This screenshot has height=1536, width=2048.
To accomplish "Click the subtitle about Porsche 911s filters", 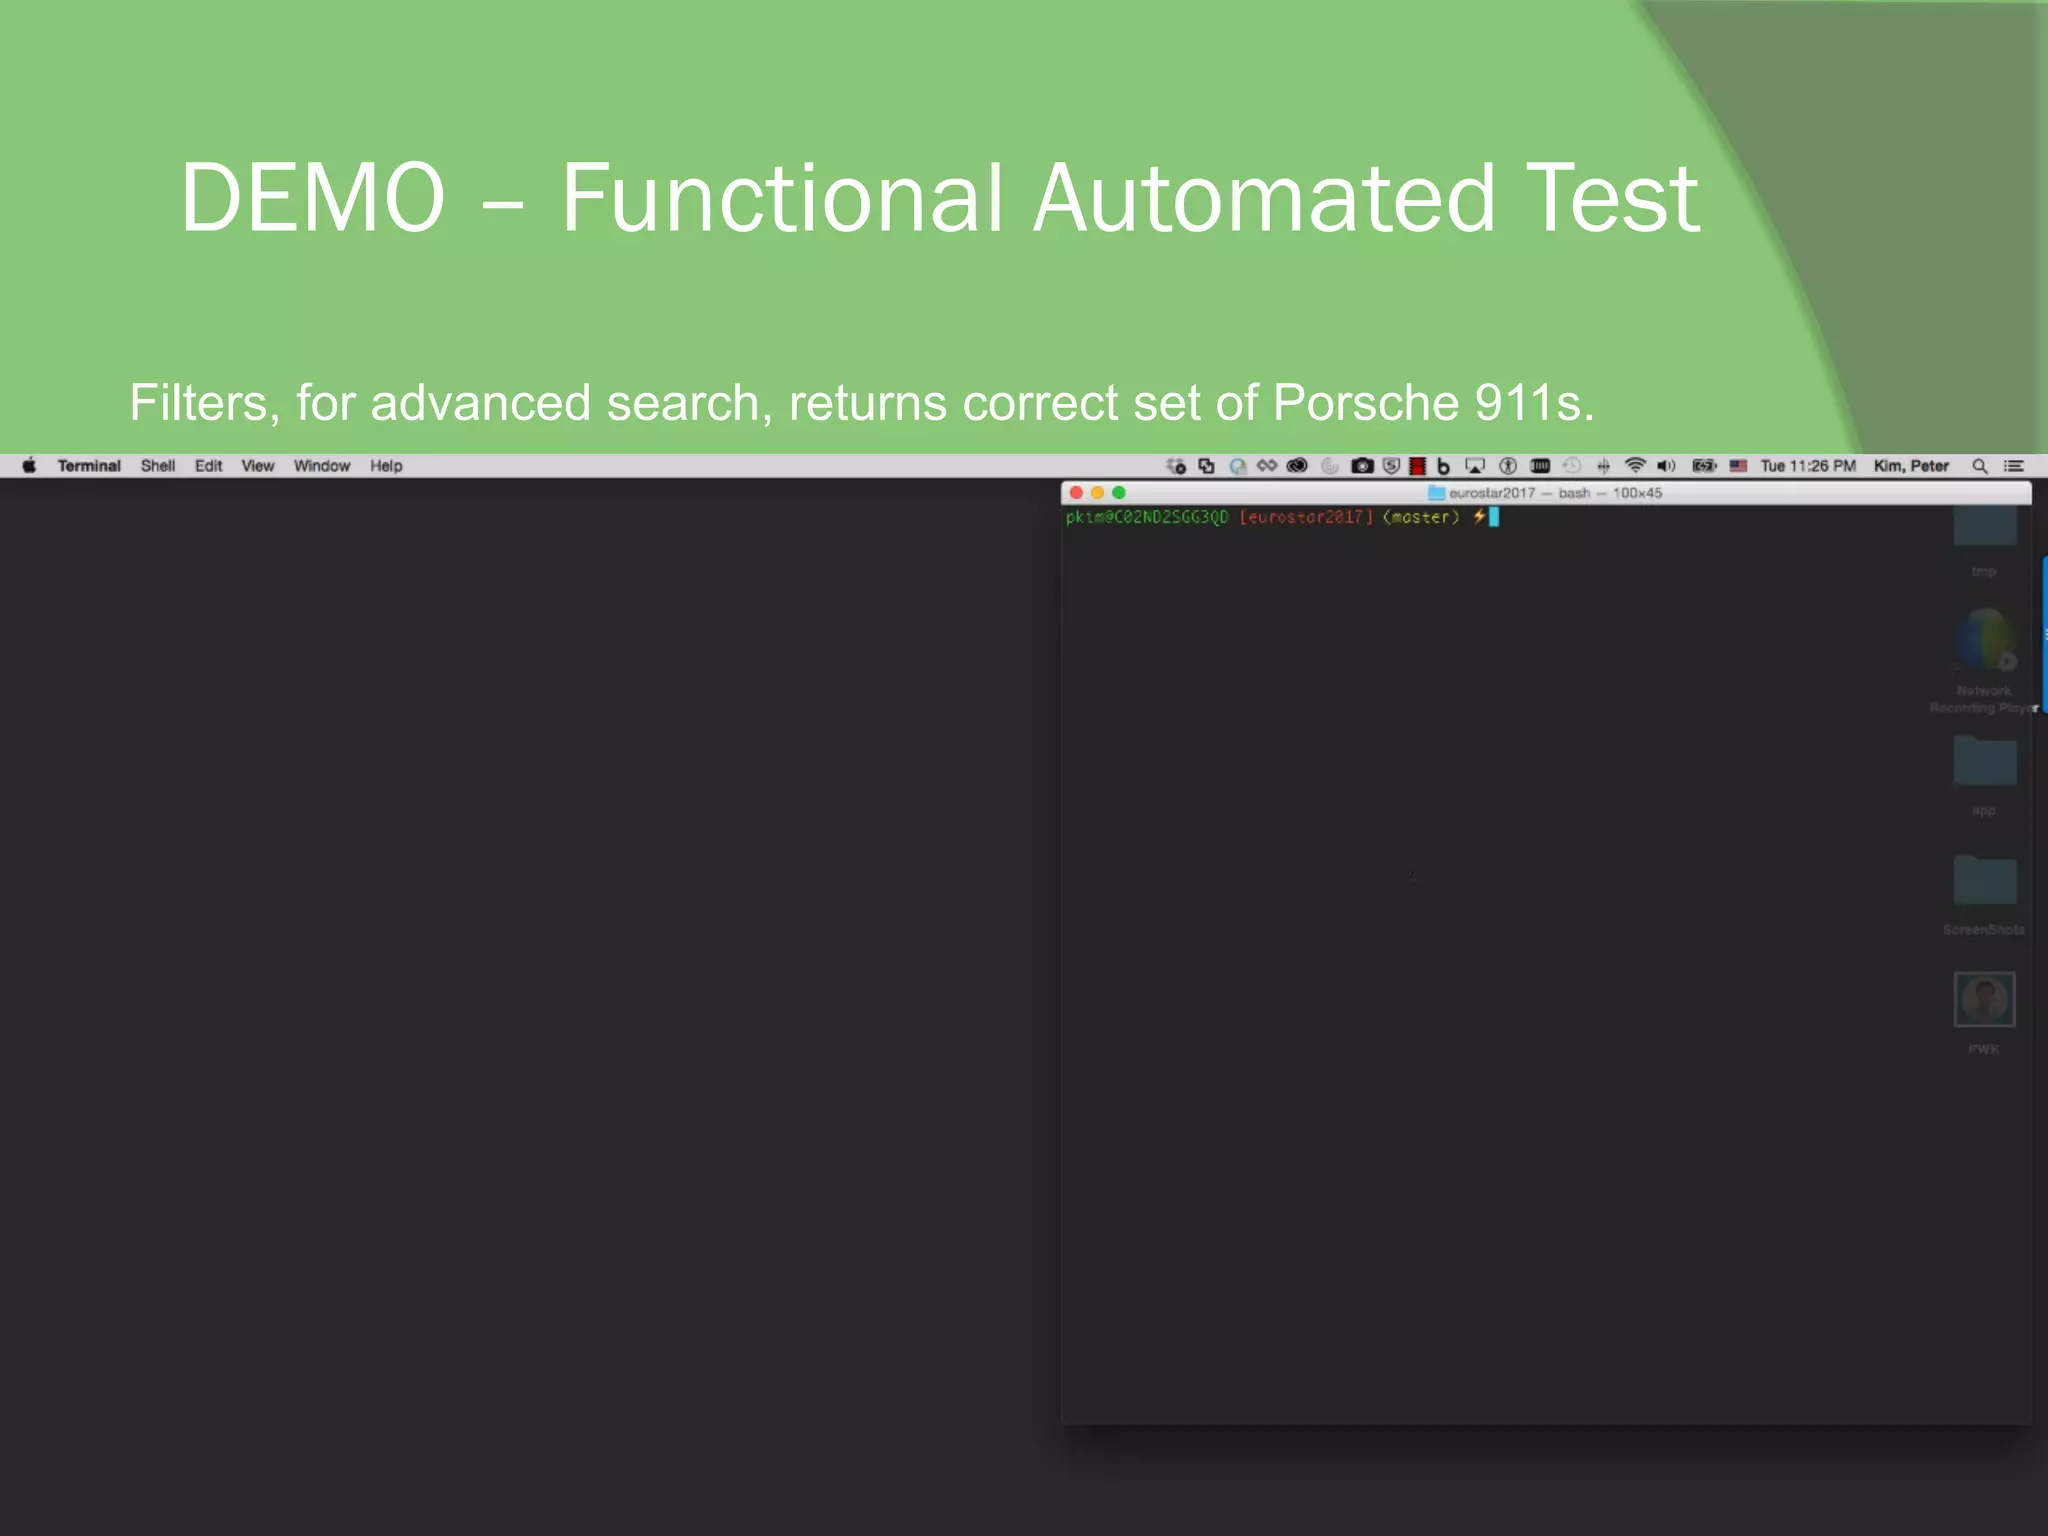I will (x=861, y=403).
